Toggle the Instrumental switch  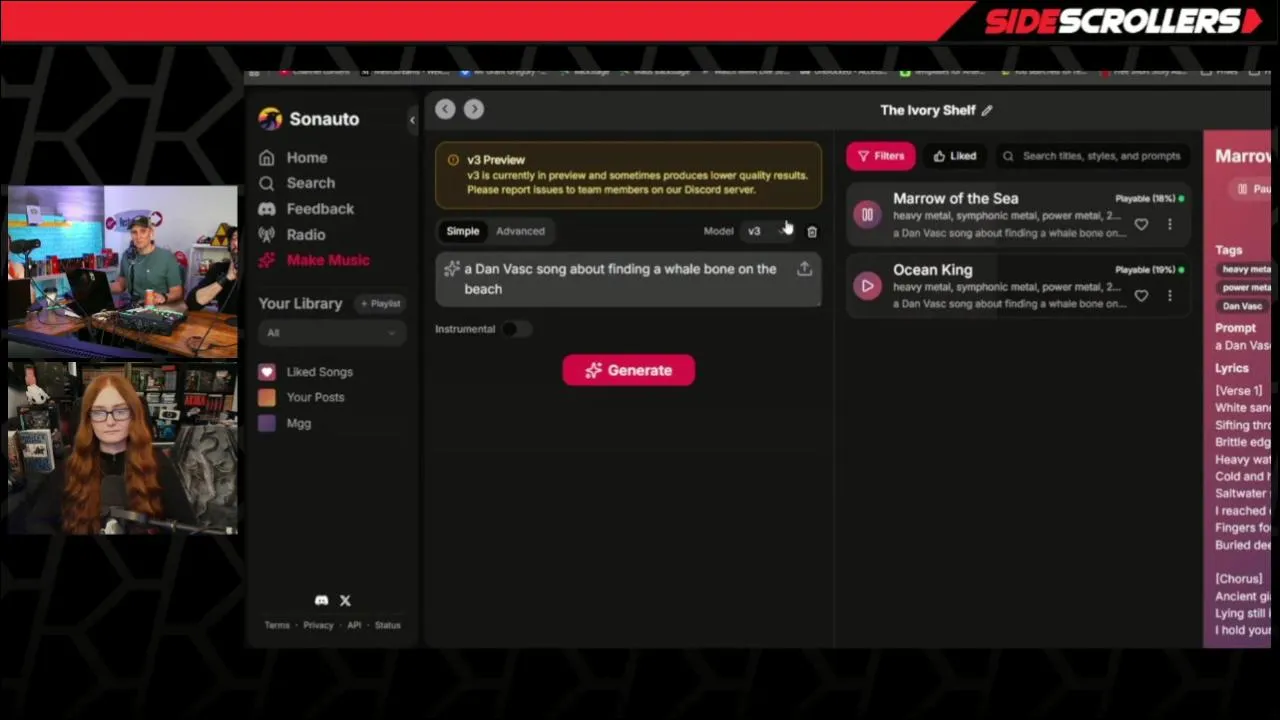(516, 329)
